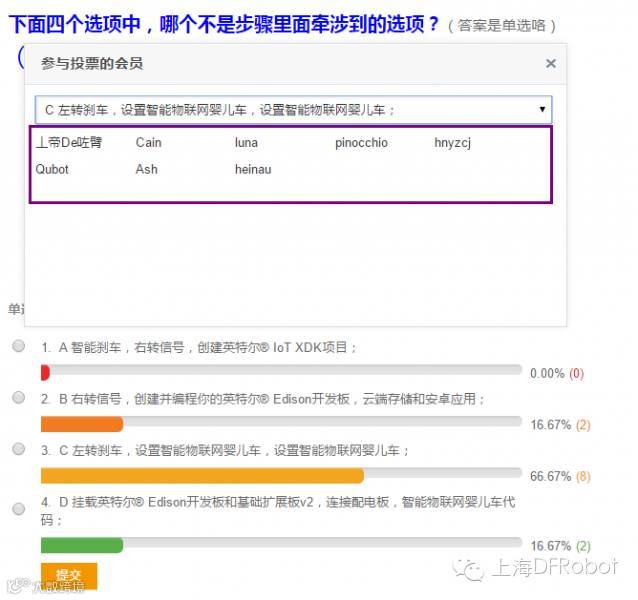This screenshot has width=638, height=600.
Task: Click the yellow progress bar showing 66.67%
Action: pyautogui.click(x=202, y=476)
